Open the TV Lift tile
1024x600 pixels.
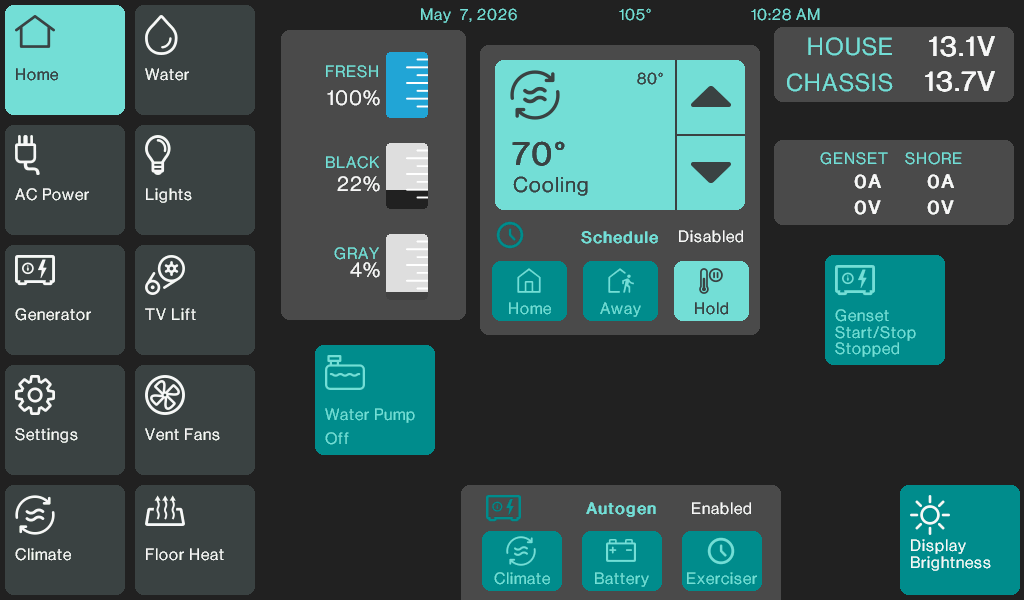tap(195, 300)
